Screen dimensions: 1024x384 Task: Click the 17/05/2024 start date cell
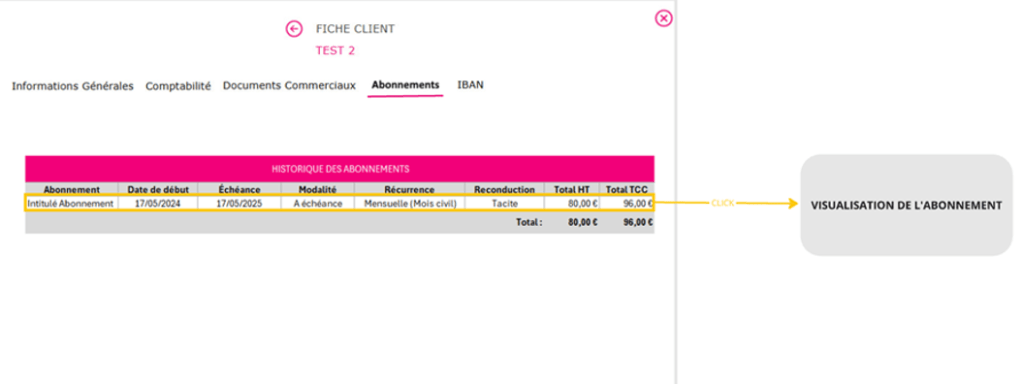158,203
